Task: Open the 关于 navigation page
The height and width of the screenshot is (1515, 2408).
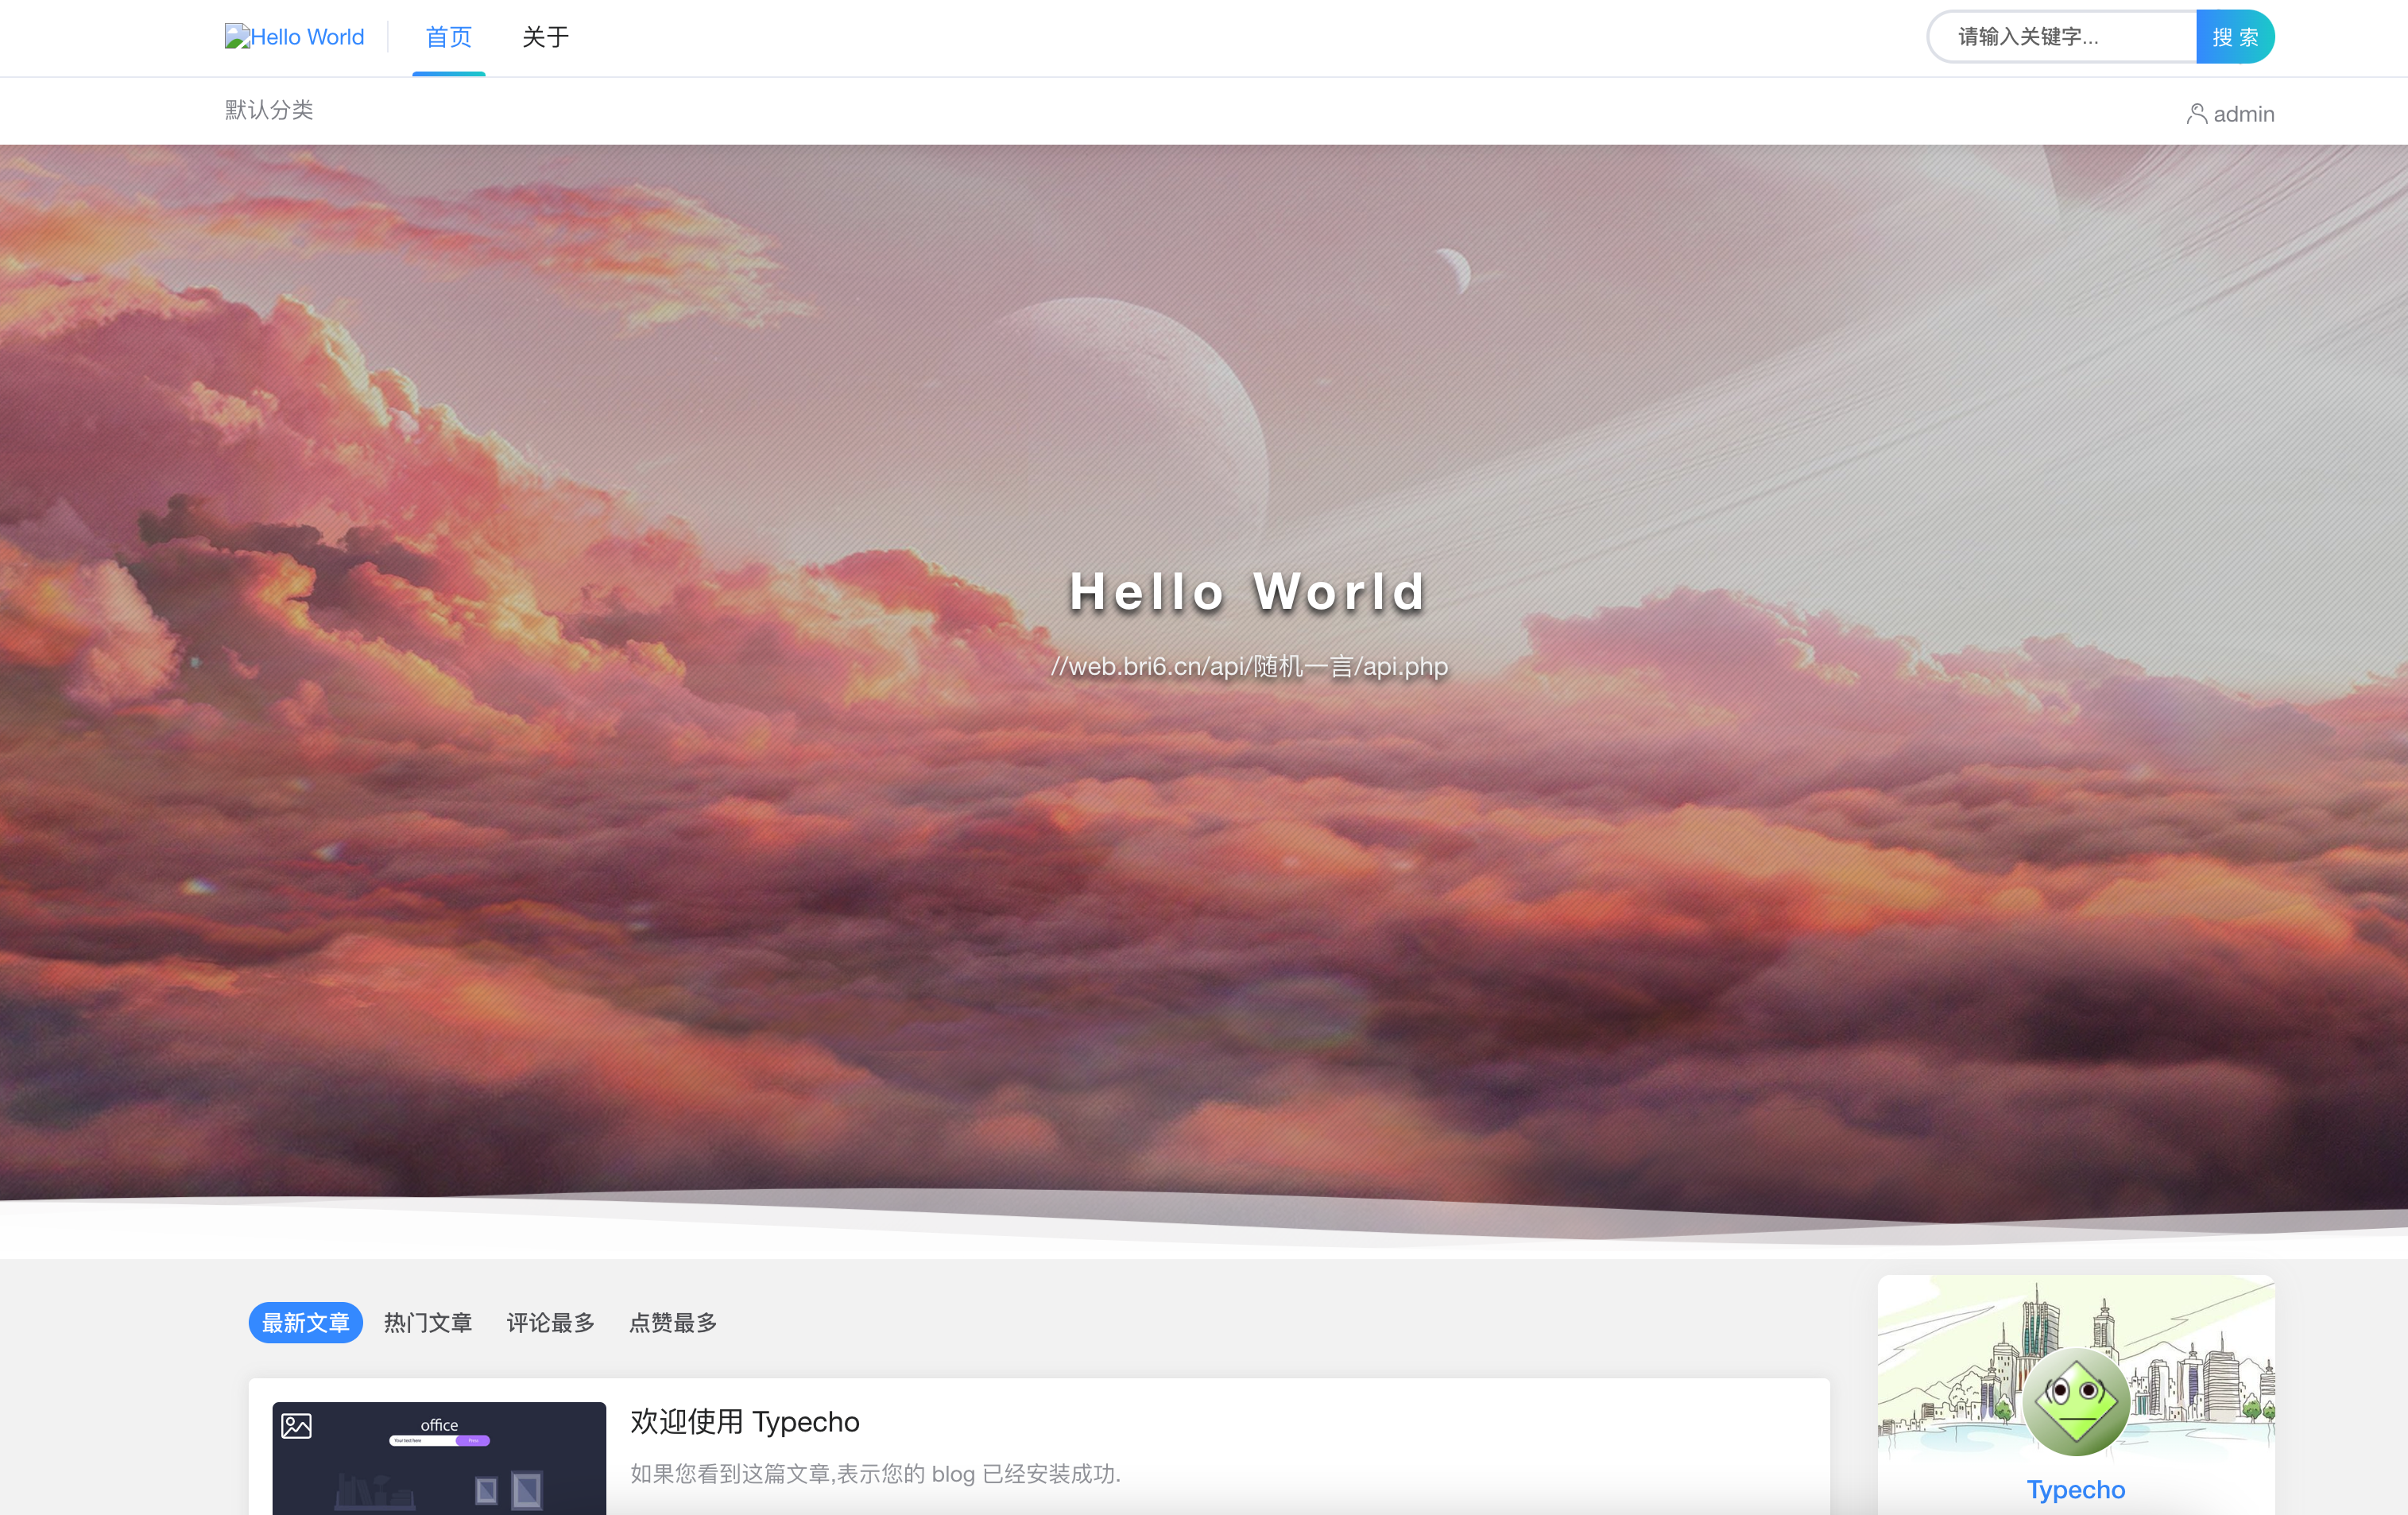Action: (545, 37)
